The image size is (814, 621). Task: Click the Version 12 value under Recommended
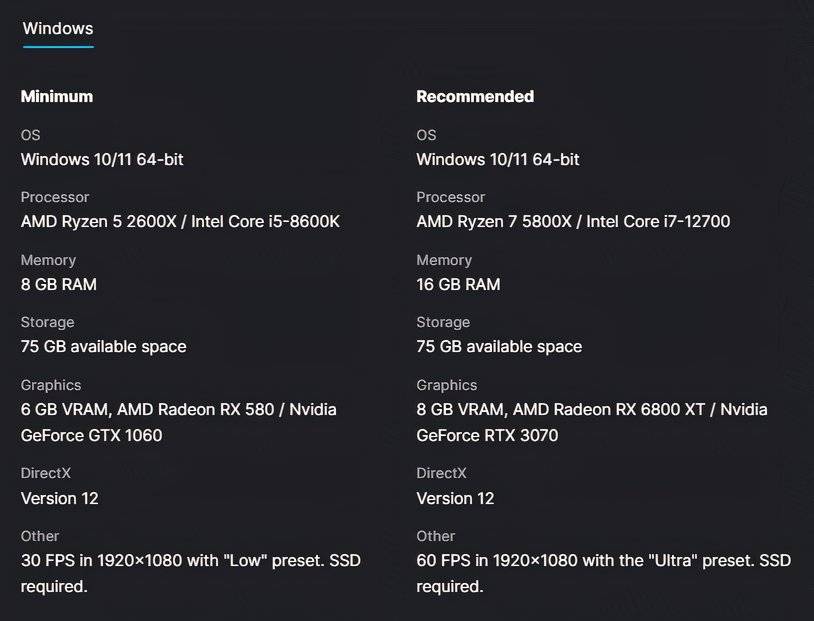[455, 498]
